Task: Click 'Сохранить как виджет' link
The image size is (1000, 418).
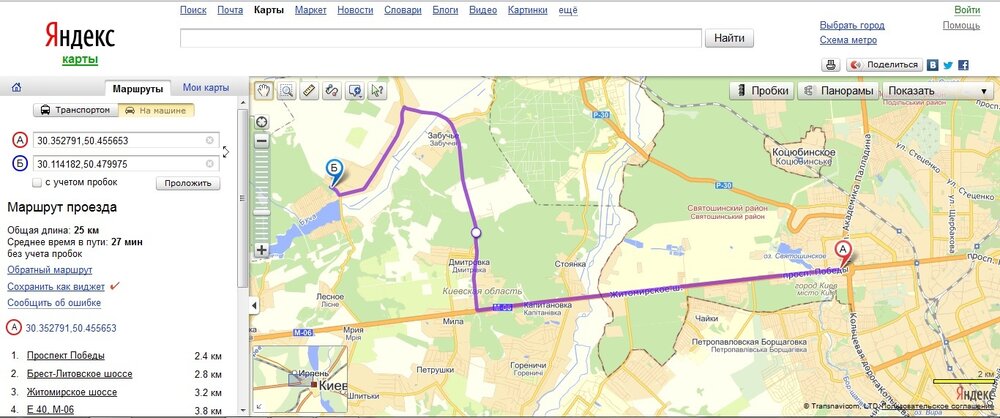Action: click(x=55, y=287)
